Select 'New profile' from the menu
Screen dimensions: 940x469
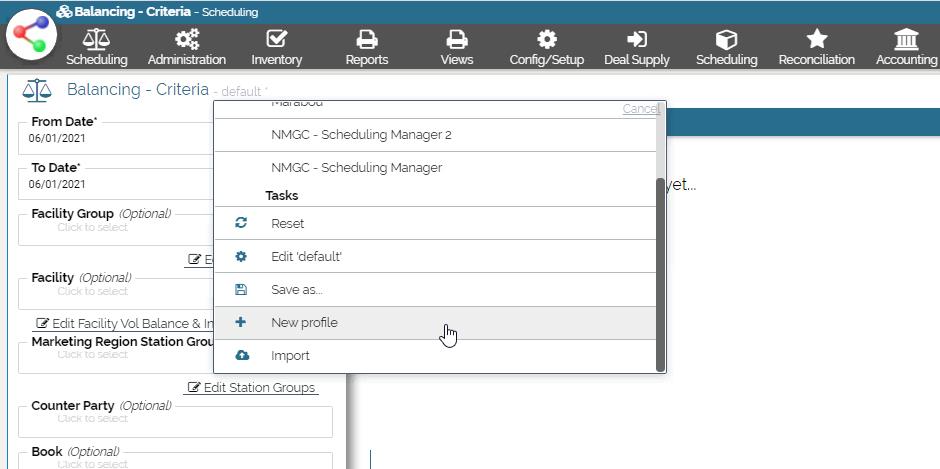point(304,323)
